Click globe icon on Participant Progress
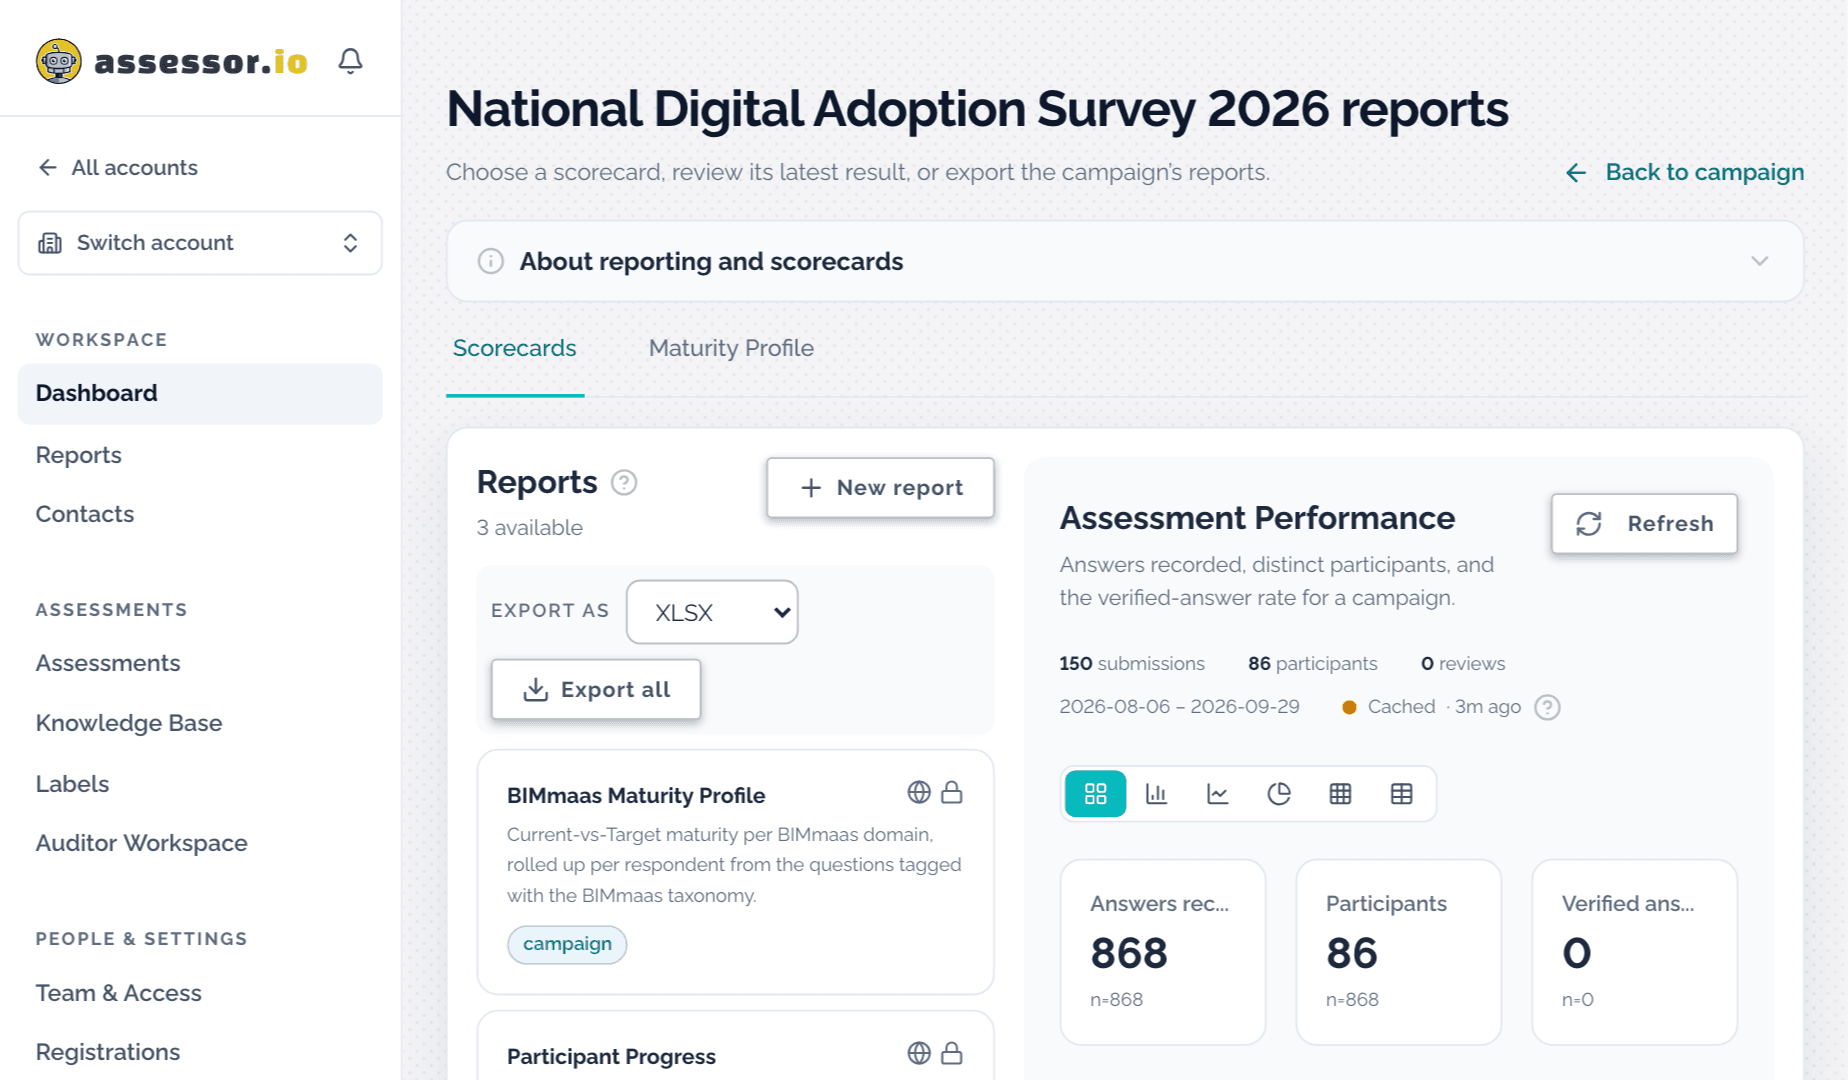 point(919,1053)
